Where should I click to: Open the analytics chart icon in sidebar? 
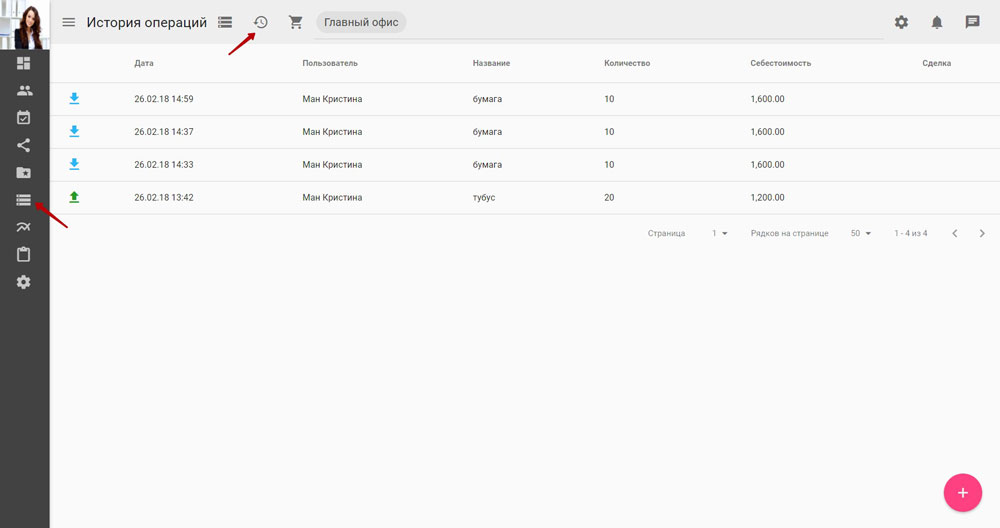[24, 227]
